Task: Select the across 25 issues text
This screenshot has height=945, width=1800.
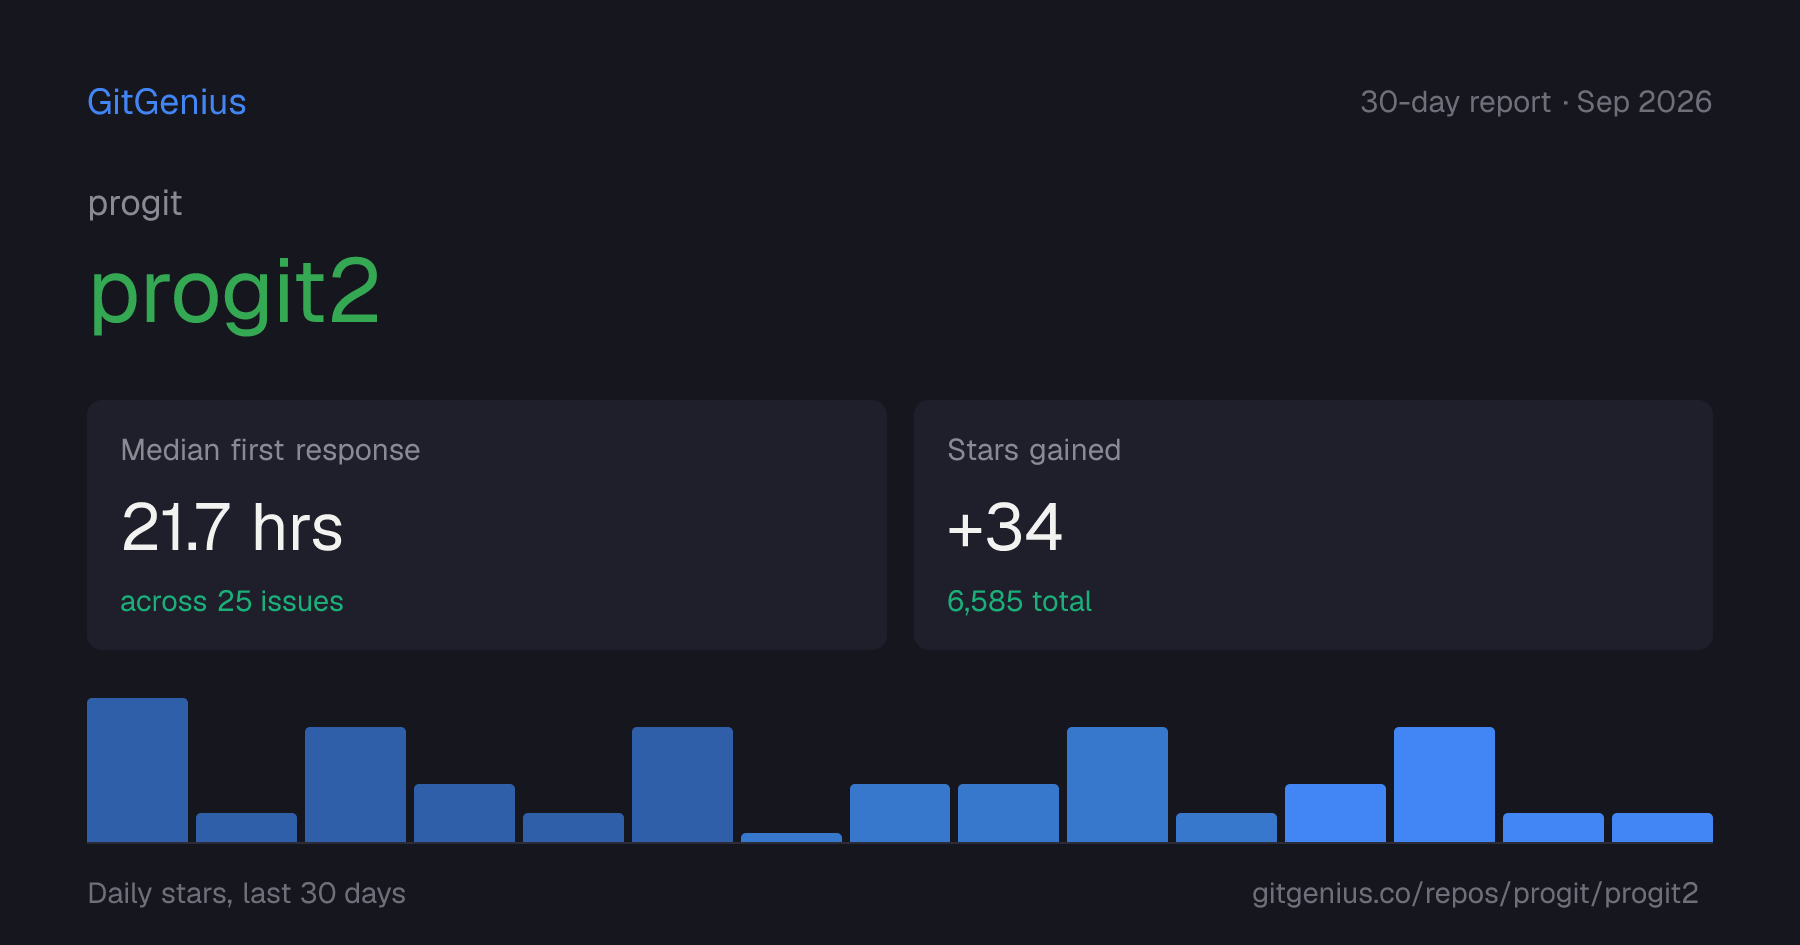Action: (232, 601)
